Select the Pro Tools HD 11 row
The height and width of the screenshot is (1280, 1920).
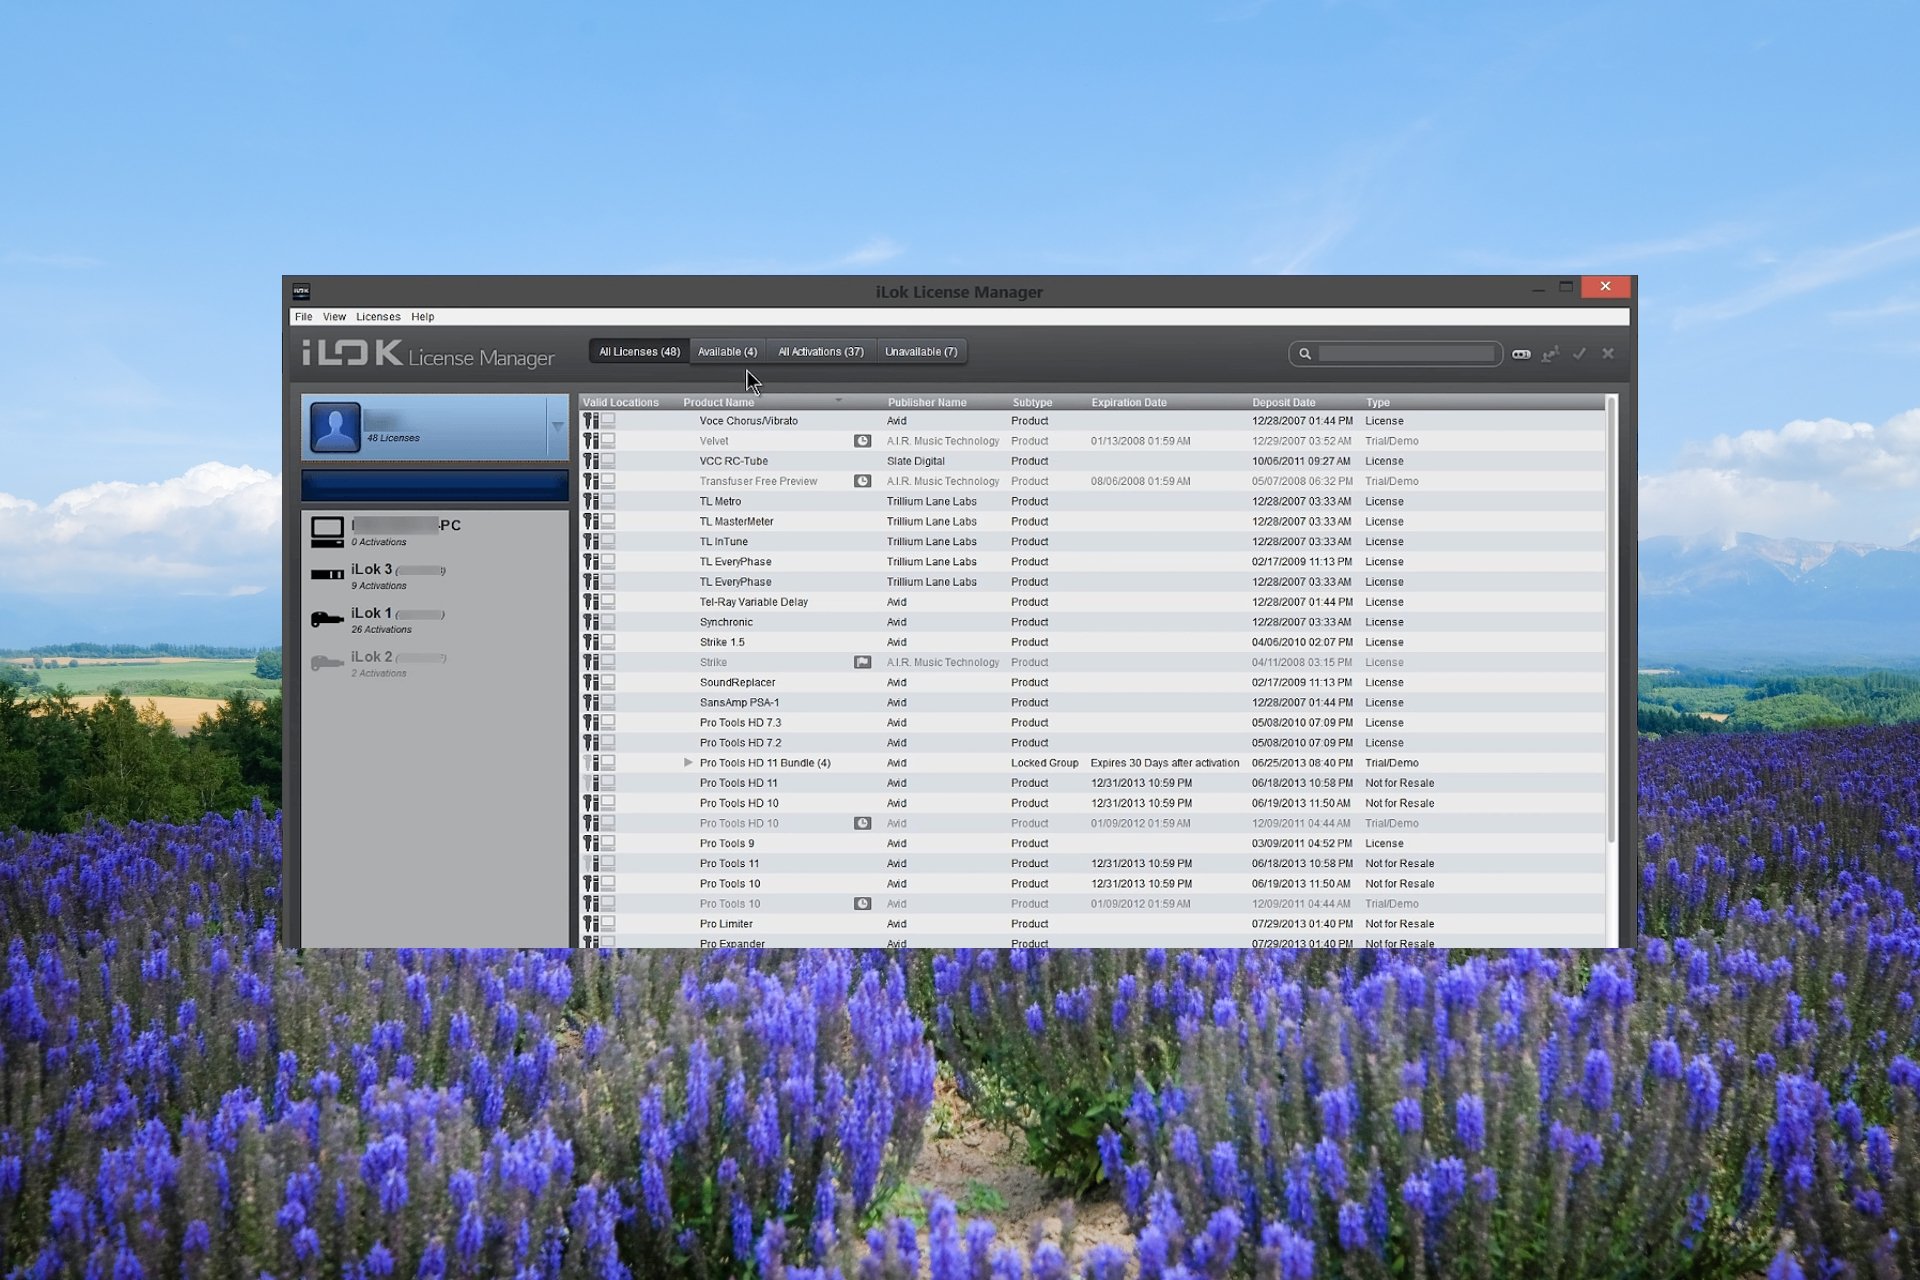point(1093,783)
